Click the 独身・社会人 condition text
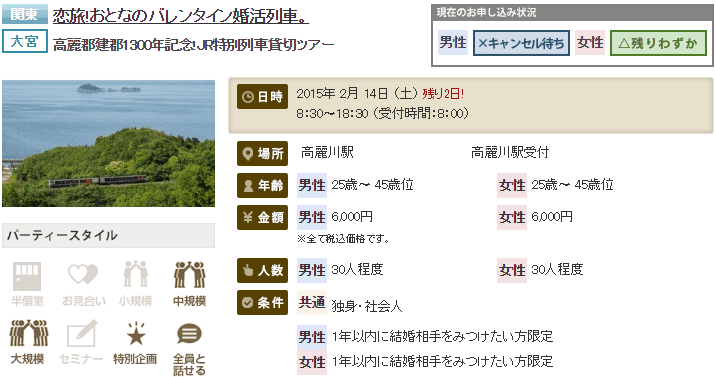This screenshot has width=716, height=377. click(367, 306)
